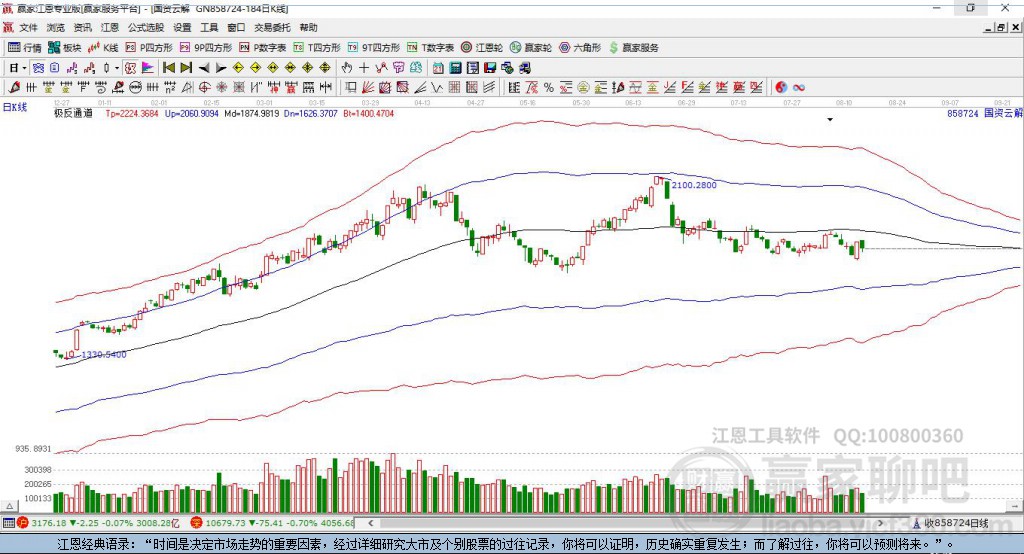Open the 浏览 menu
Image resolution: width=1024 pixels, height=554 pixels.
point(56,27)
